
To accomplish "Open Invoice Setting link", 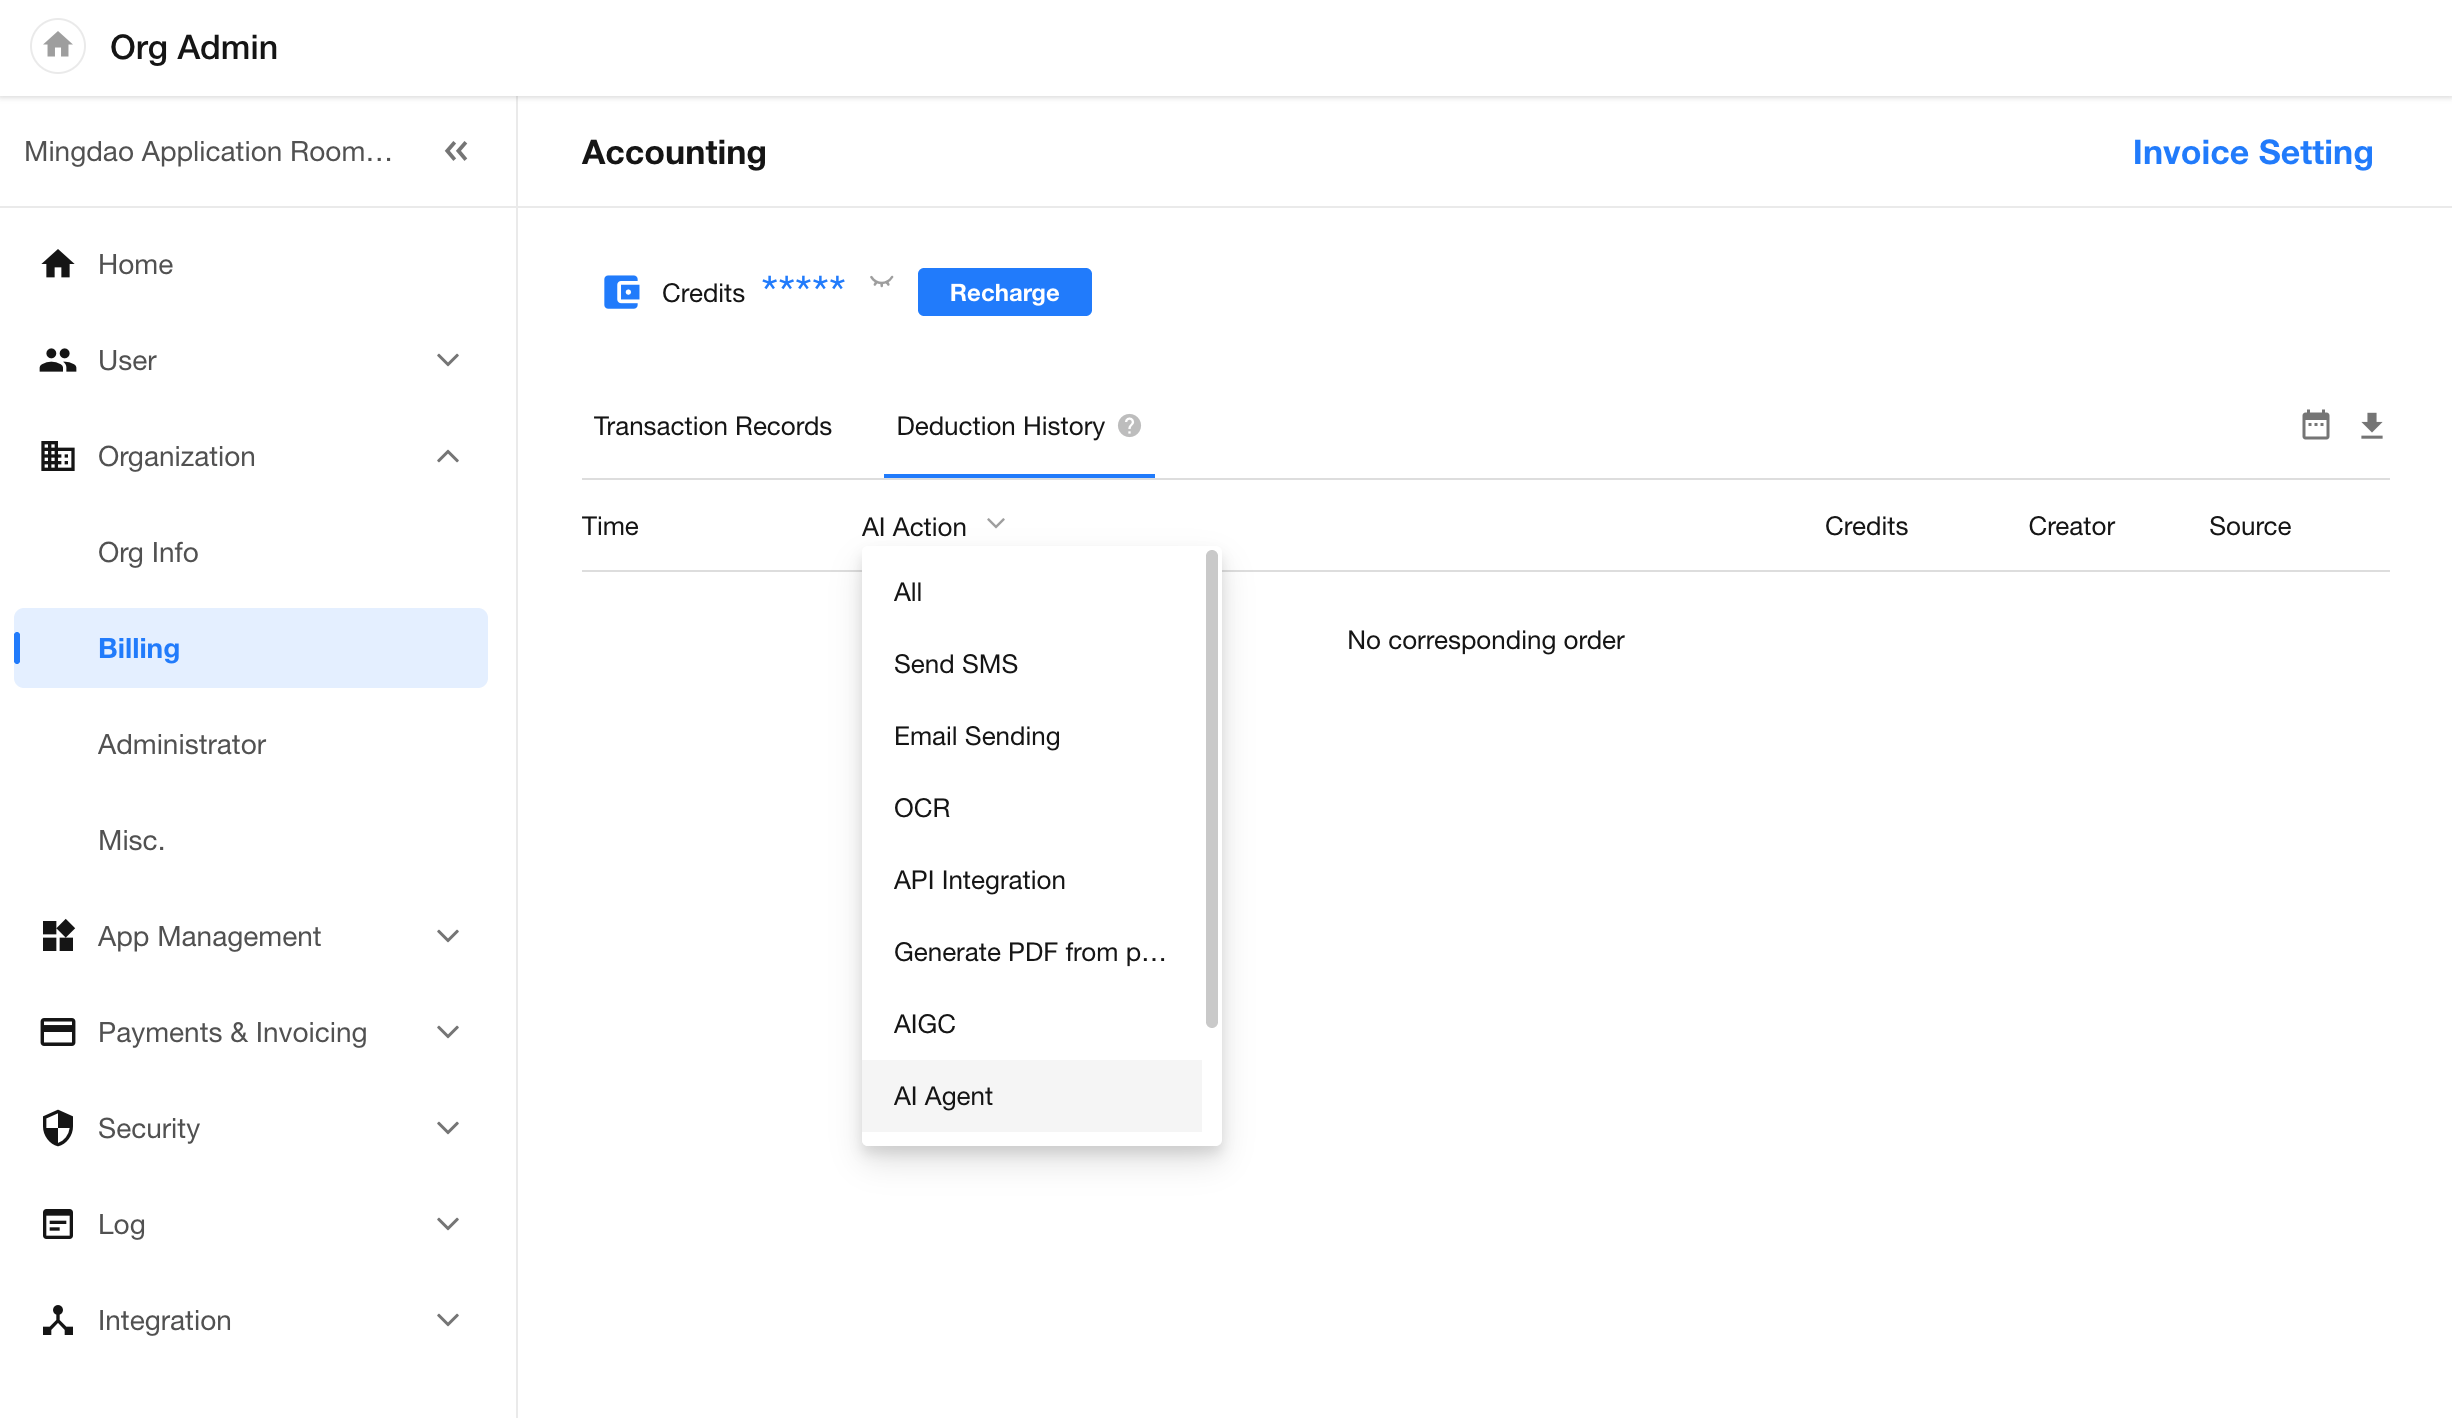I will [x=2252, y=152].
